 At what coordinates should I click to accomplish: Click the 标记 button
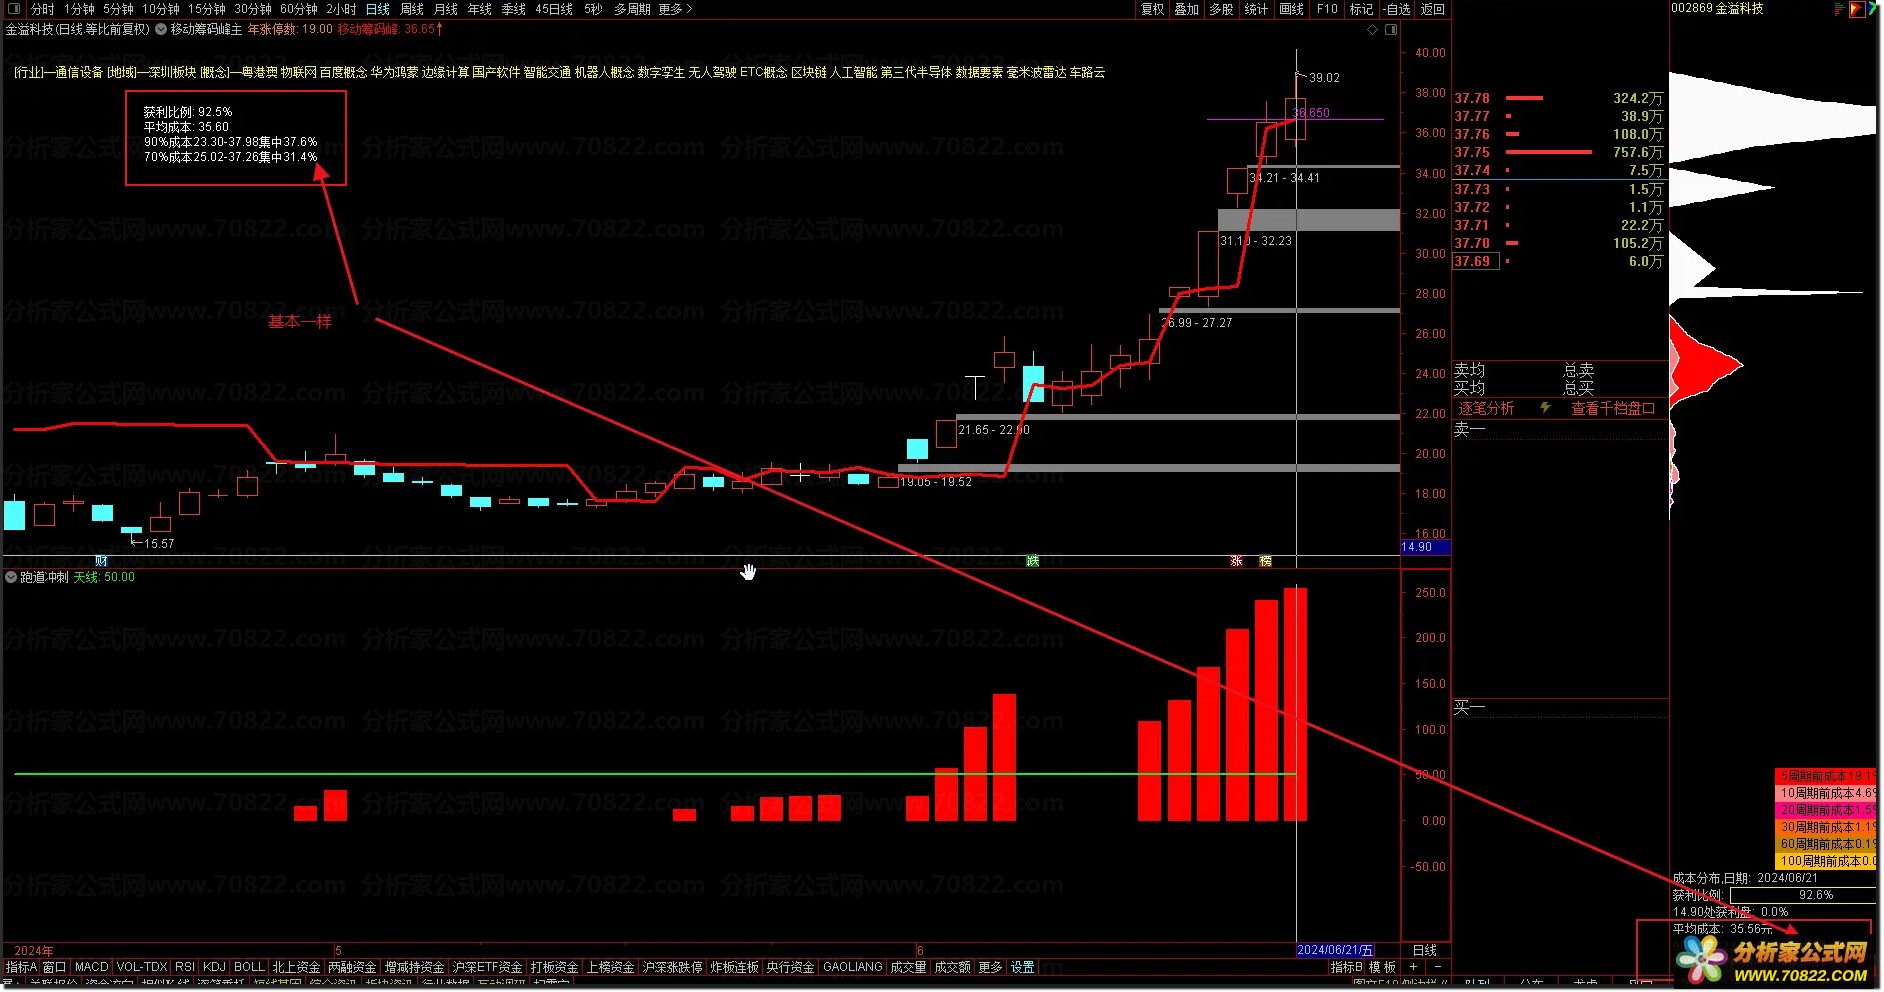(x=1361, y=9)
